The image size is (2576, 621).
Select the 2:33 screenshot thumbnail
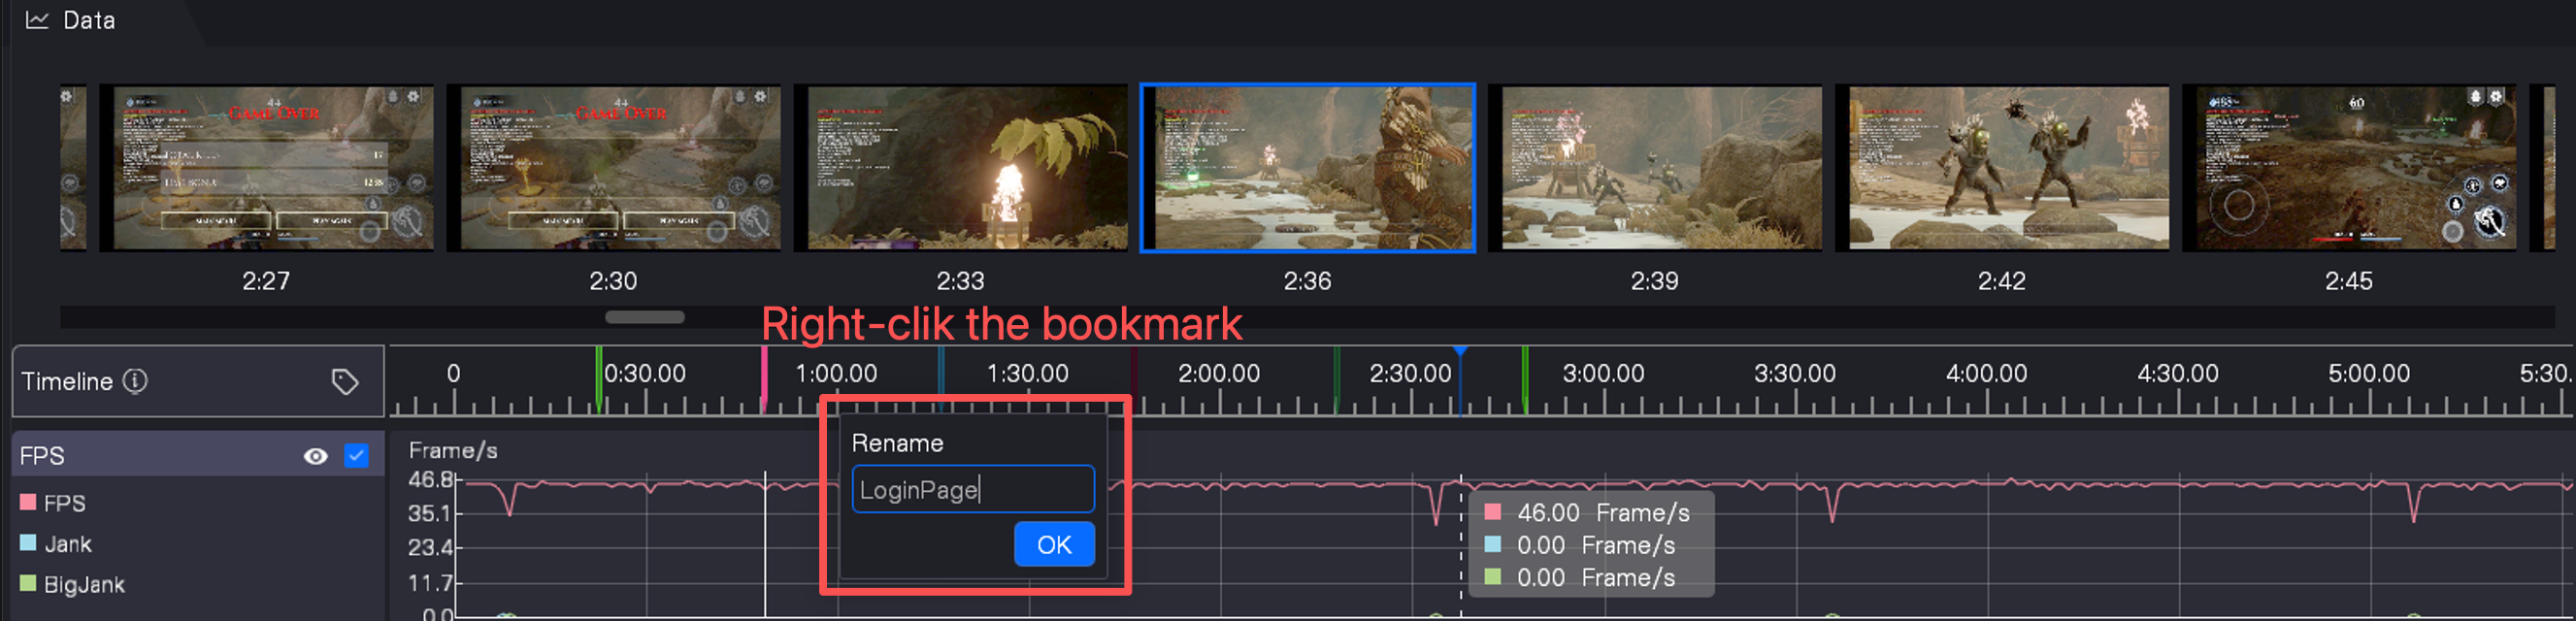coord(961,168)
